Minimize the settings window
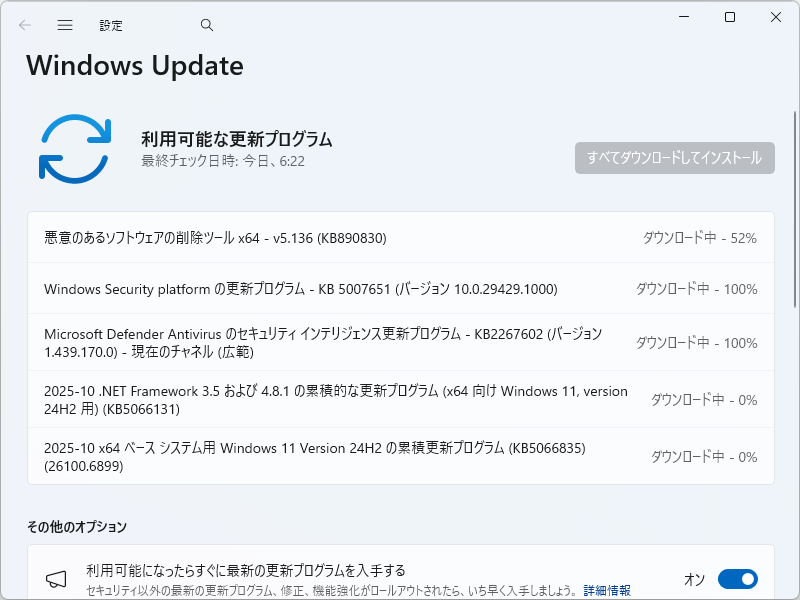Image resolution: width=800 pixels, height=600 pixels. [x=683, y=17]
